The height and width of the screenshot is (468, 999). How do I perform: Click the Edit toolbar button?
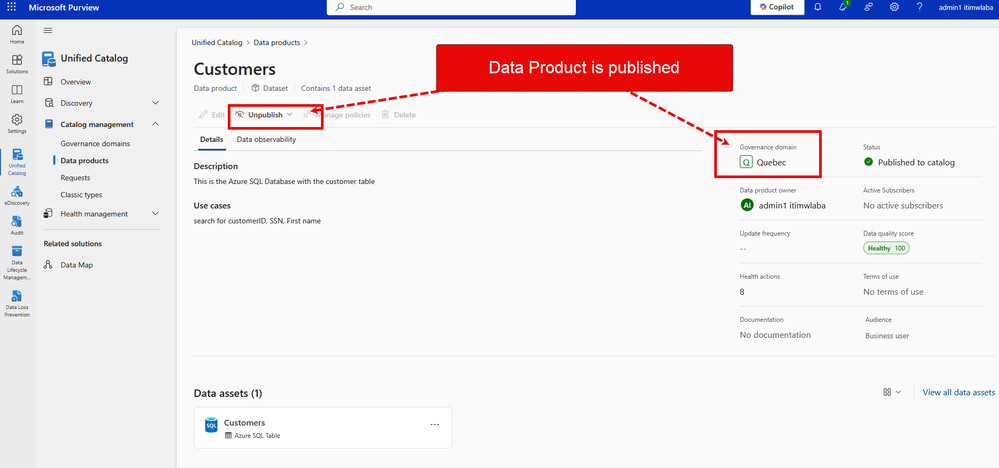pos(212,115)
